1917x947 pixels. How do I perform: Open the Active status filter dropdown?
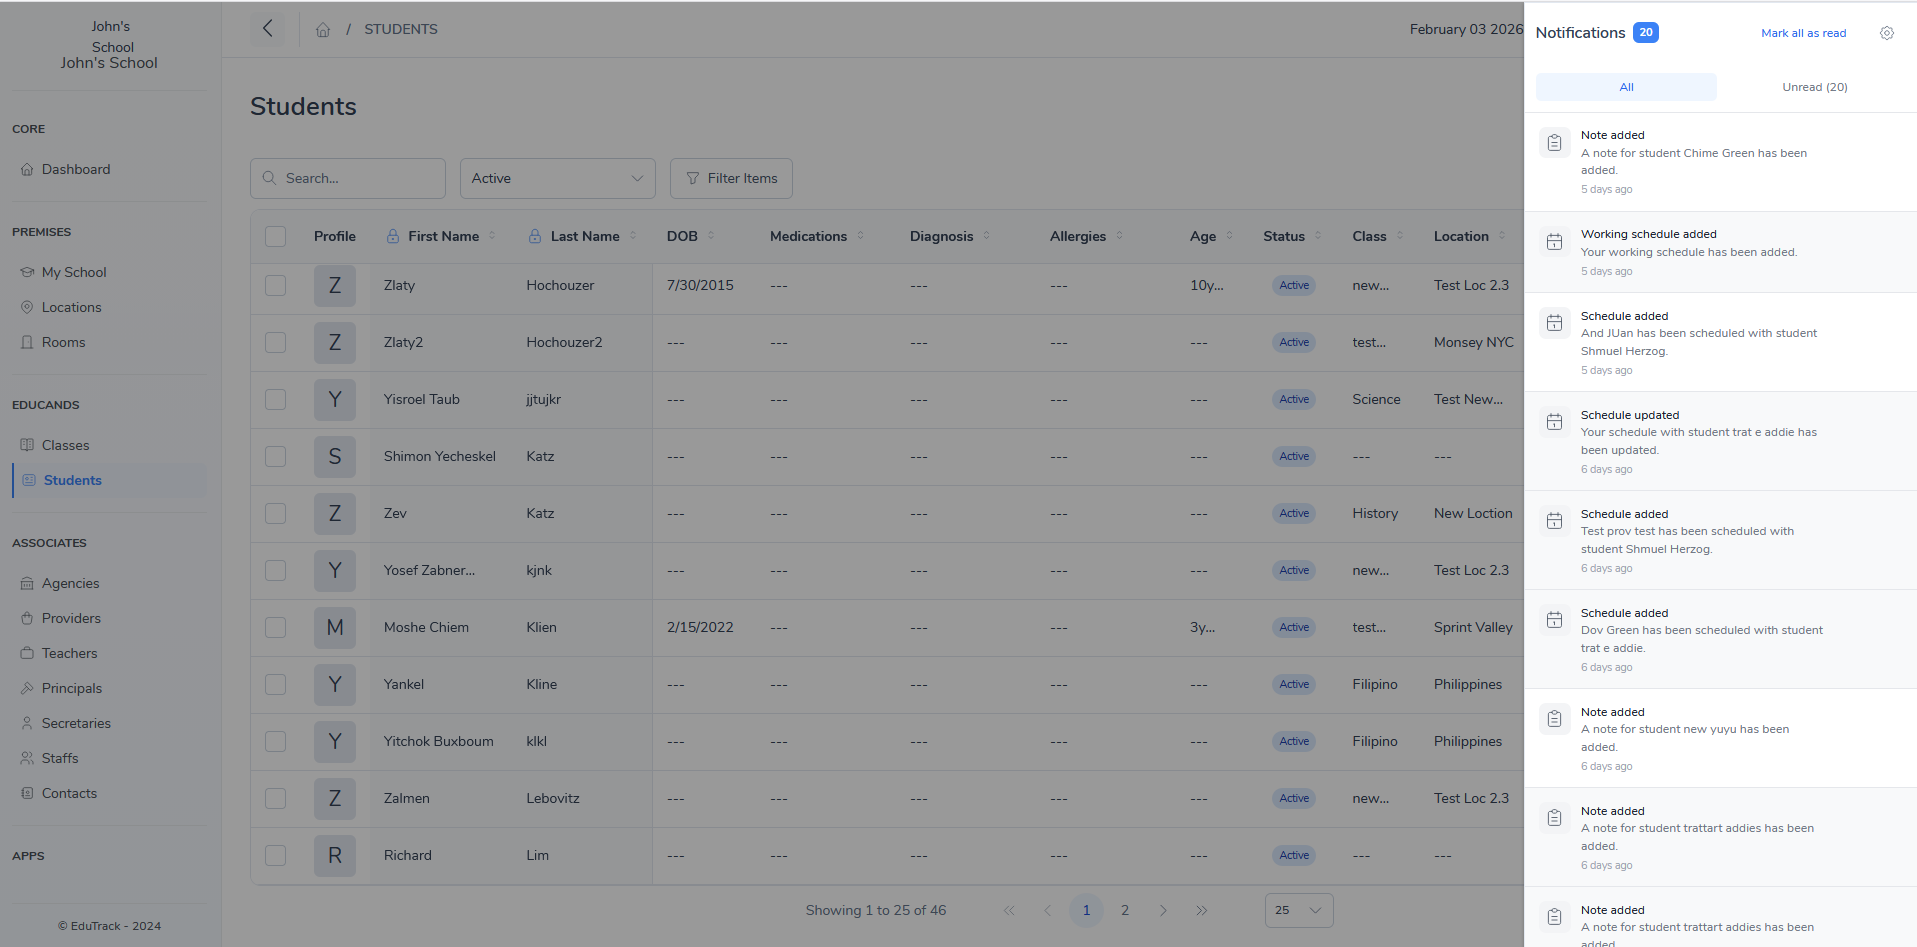point(557,178)
